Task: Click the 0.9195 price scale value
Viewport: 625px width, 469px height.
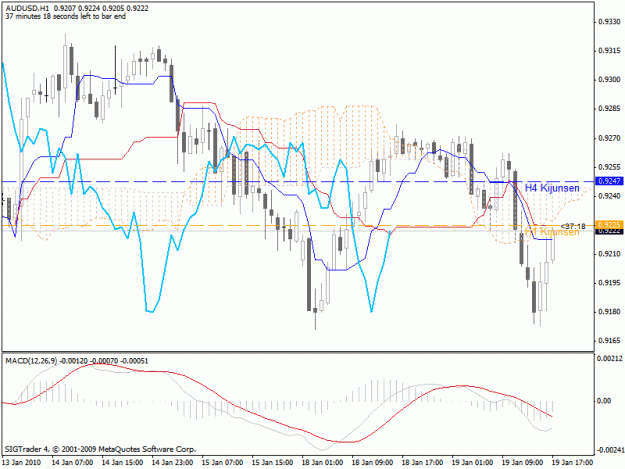Action: click(x=610, y=283)
